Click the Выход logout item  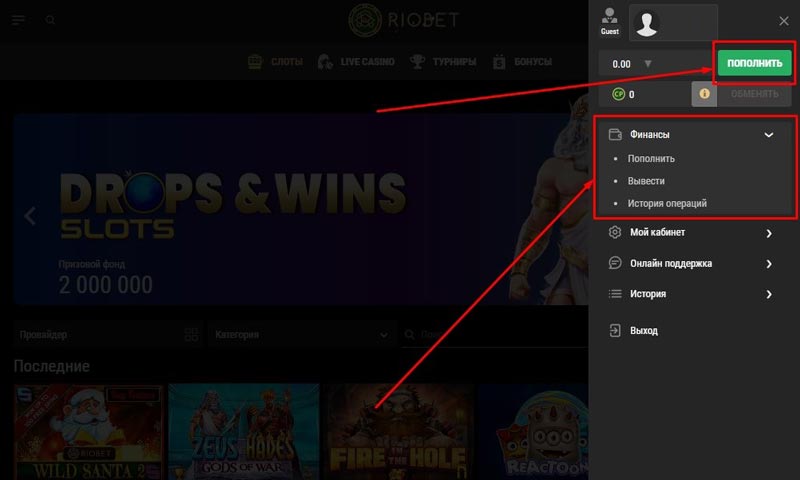(x=643, y=330)
